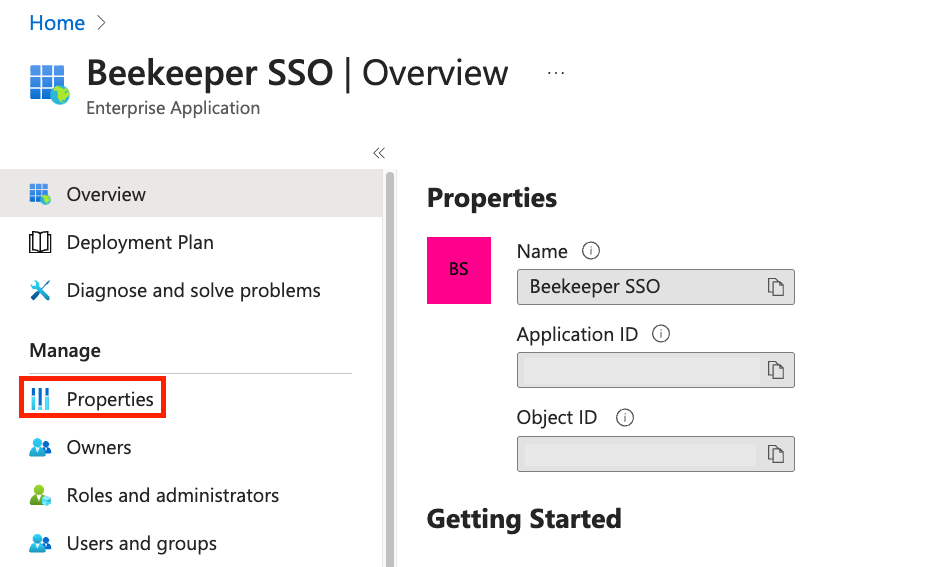
Task: Collapse the sidebar with double chevron
Action: click(379, 153)
